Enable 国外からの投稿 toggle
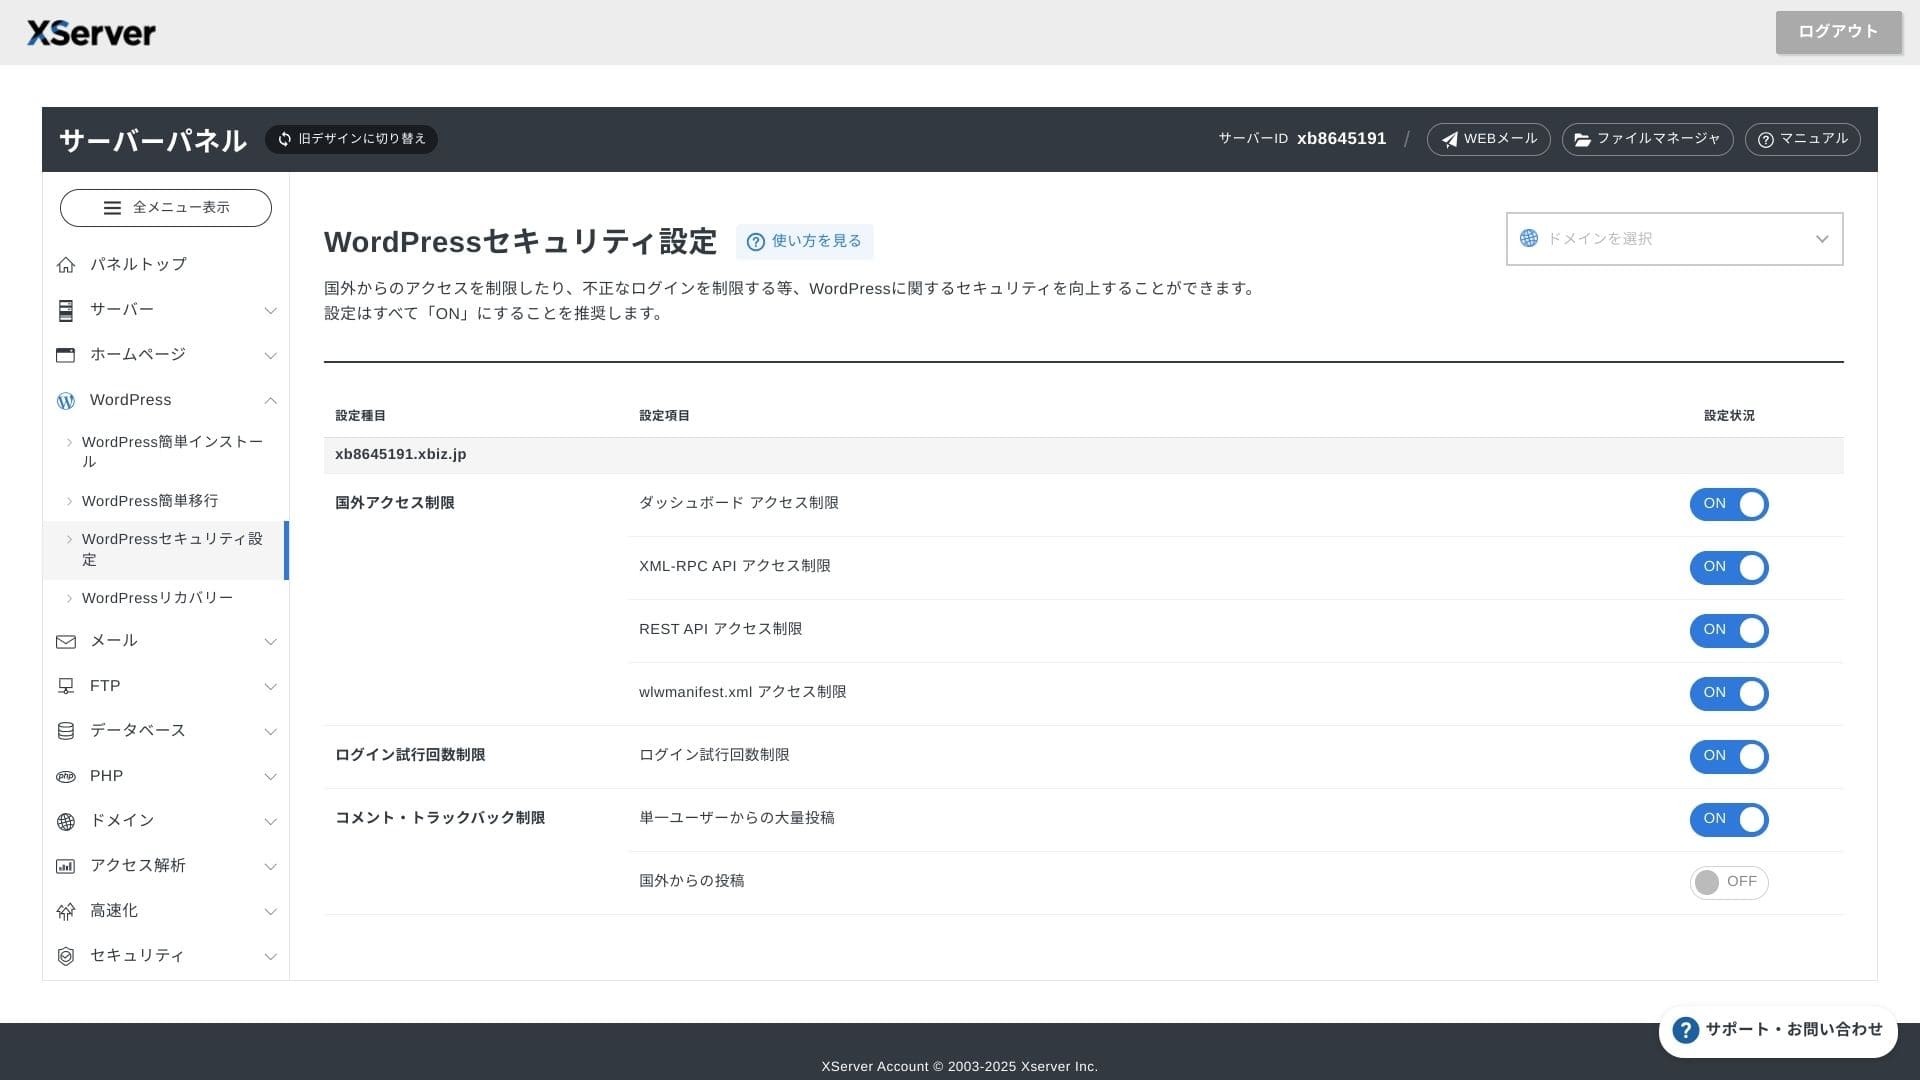Screen dimensions: 1920x1080 click(x=1729, y=882)
